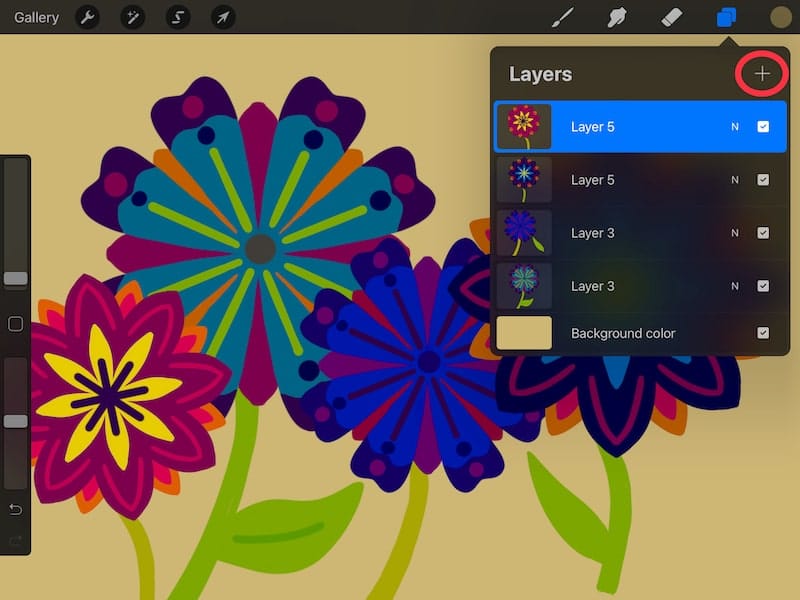
Task: Open the Actions wrench menu
Action: point(87,18)
